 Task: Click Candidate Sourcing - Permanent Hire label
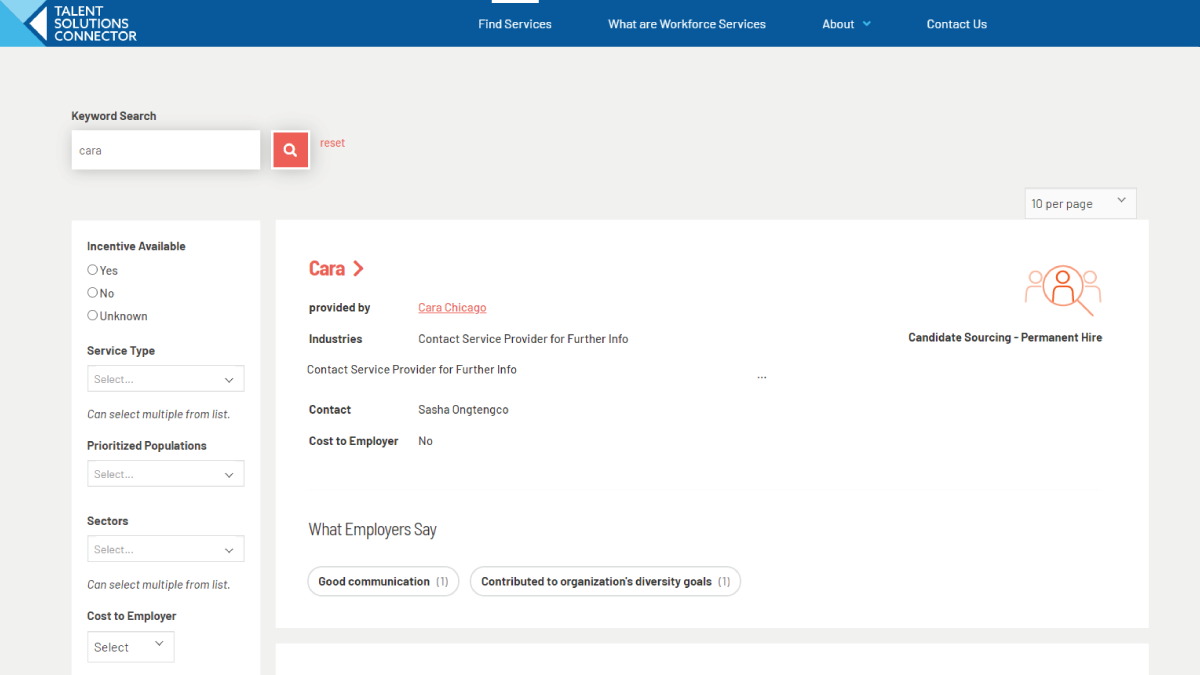point(1005,338)
